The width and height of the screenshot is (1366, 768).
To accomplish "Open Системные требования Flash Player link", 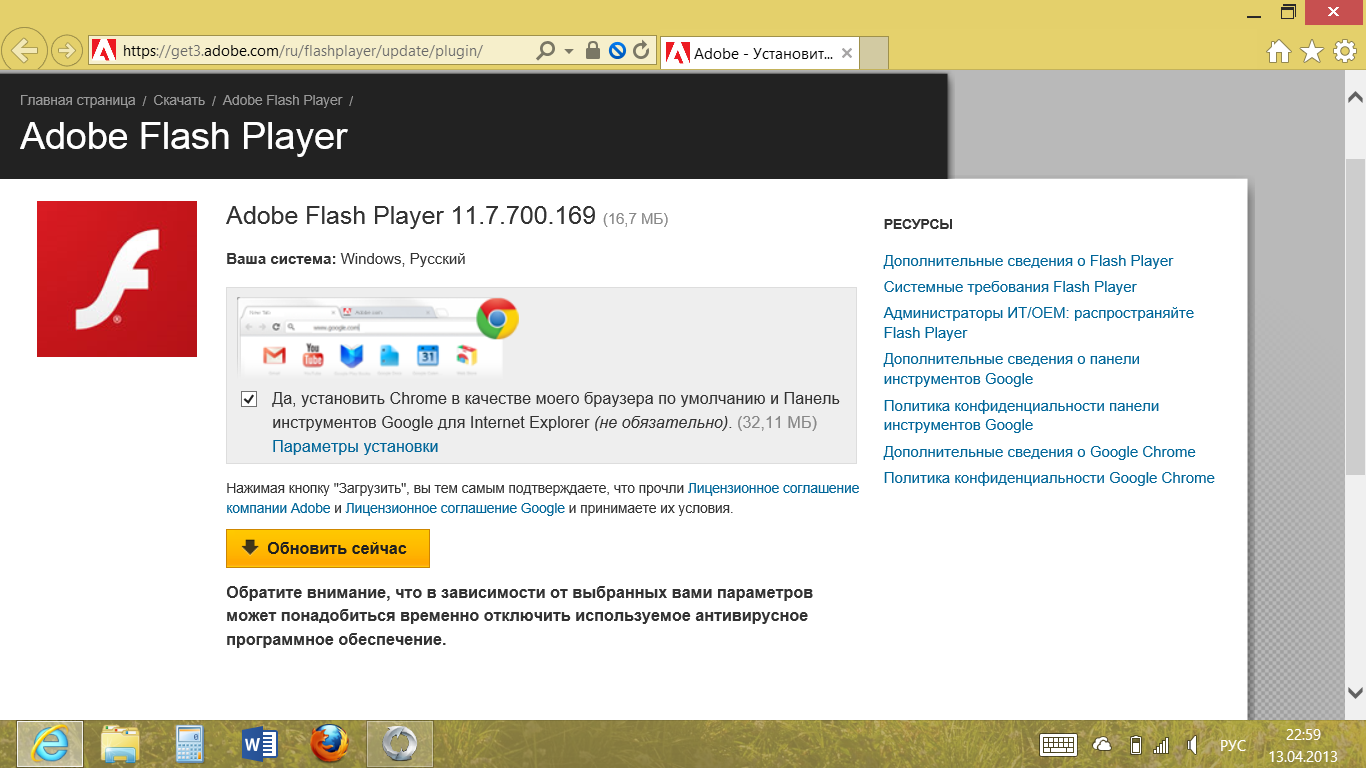I will [1009, 287].
